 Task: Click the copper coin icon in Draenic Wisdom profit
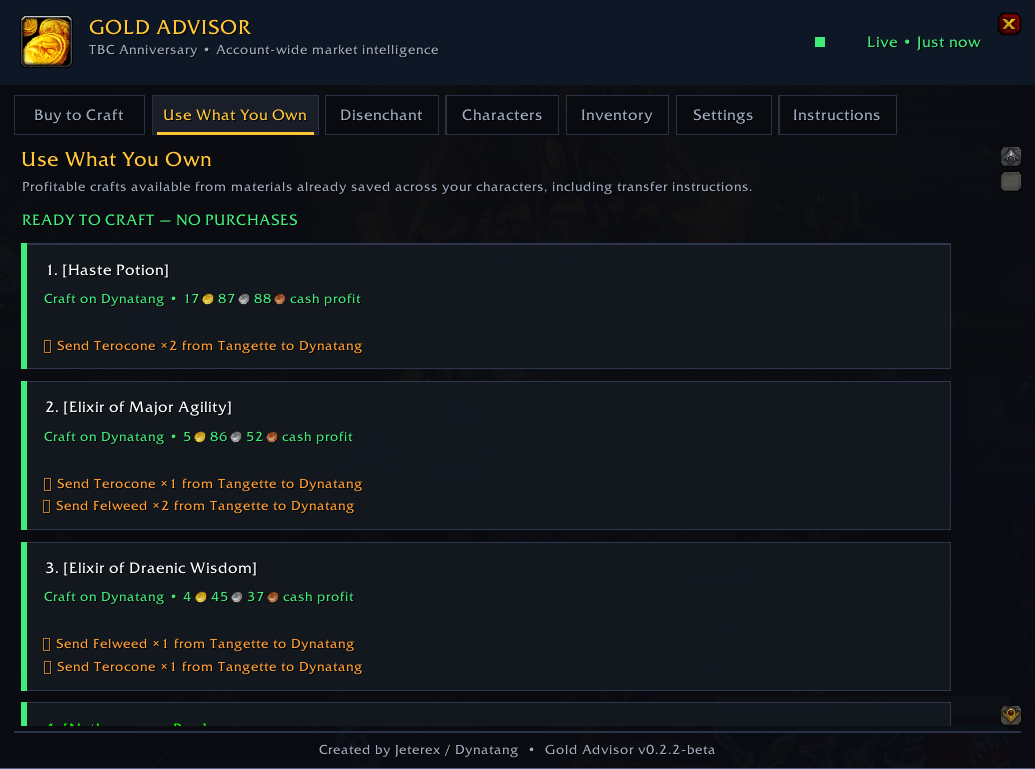pos(273,597)
